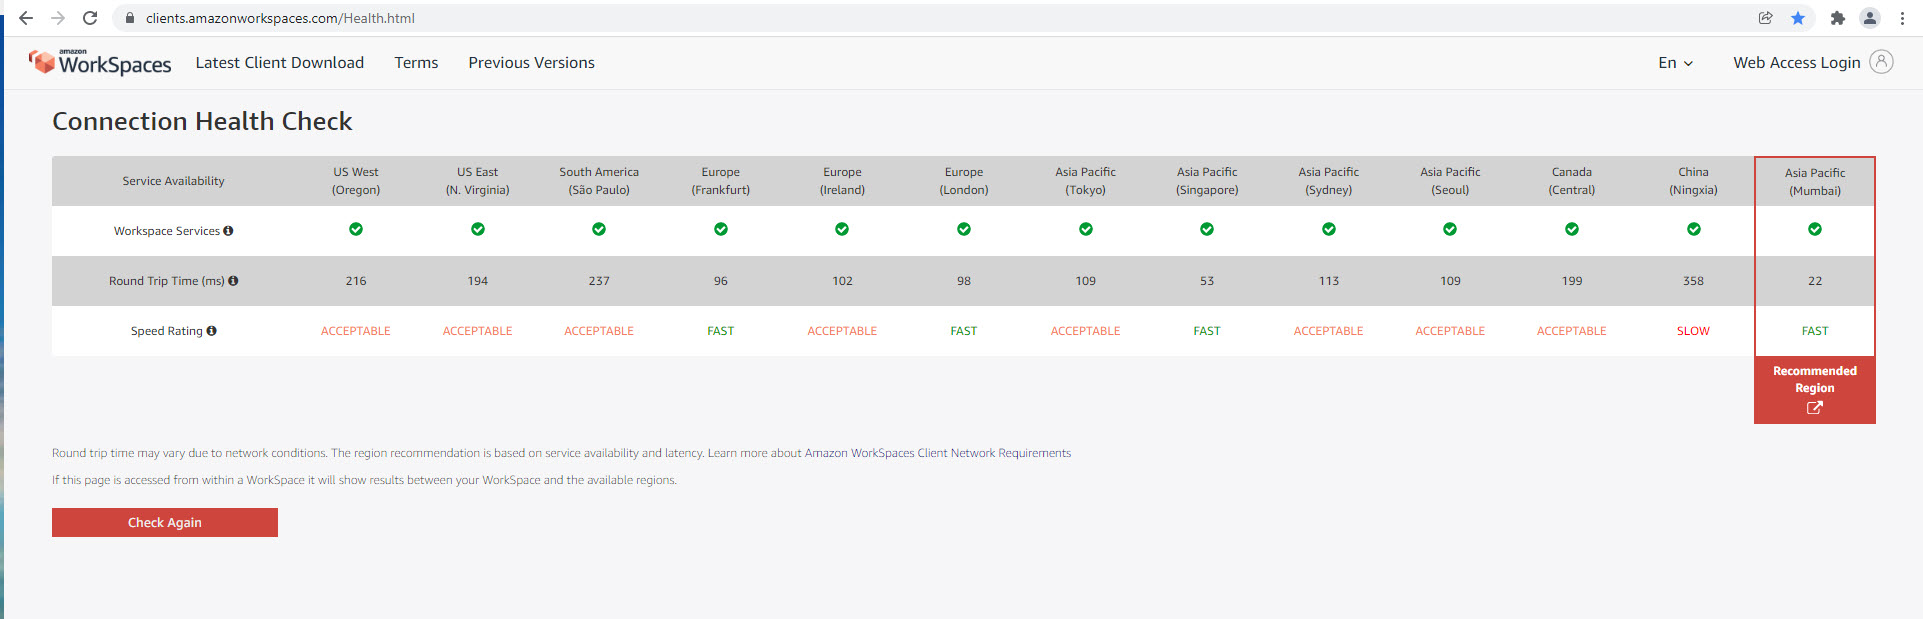
Task: Click the Workspace Services info icon
Action: pyautogui.click(x=228, y=231)
